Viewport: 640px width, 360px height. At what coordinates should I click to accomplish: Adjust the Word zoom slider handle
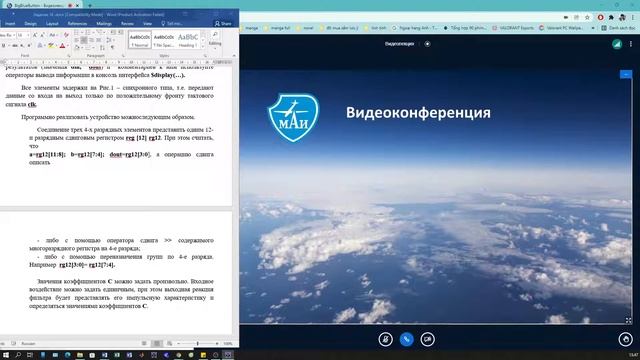click(x=198, y=343)
